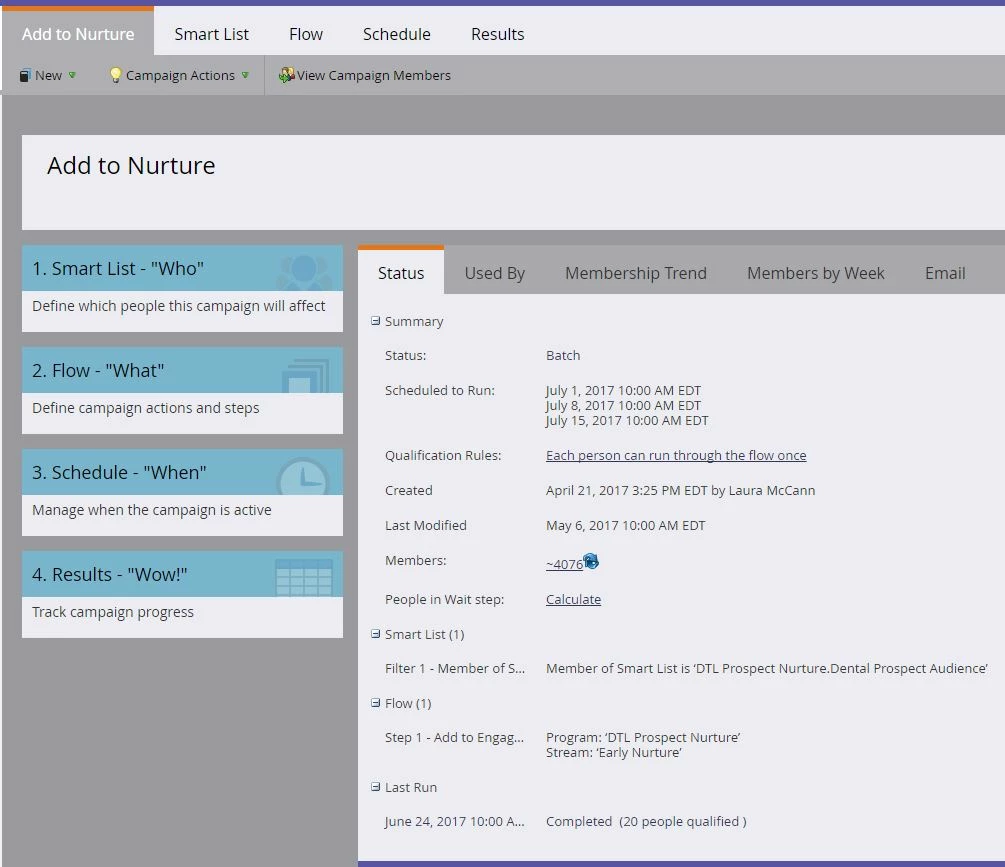Viewport: 1005px width, 867px height.
Task: Click the Last Modified 'May 6, 2017' value
Action: point(626,525)
